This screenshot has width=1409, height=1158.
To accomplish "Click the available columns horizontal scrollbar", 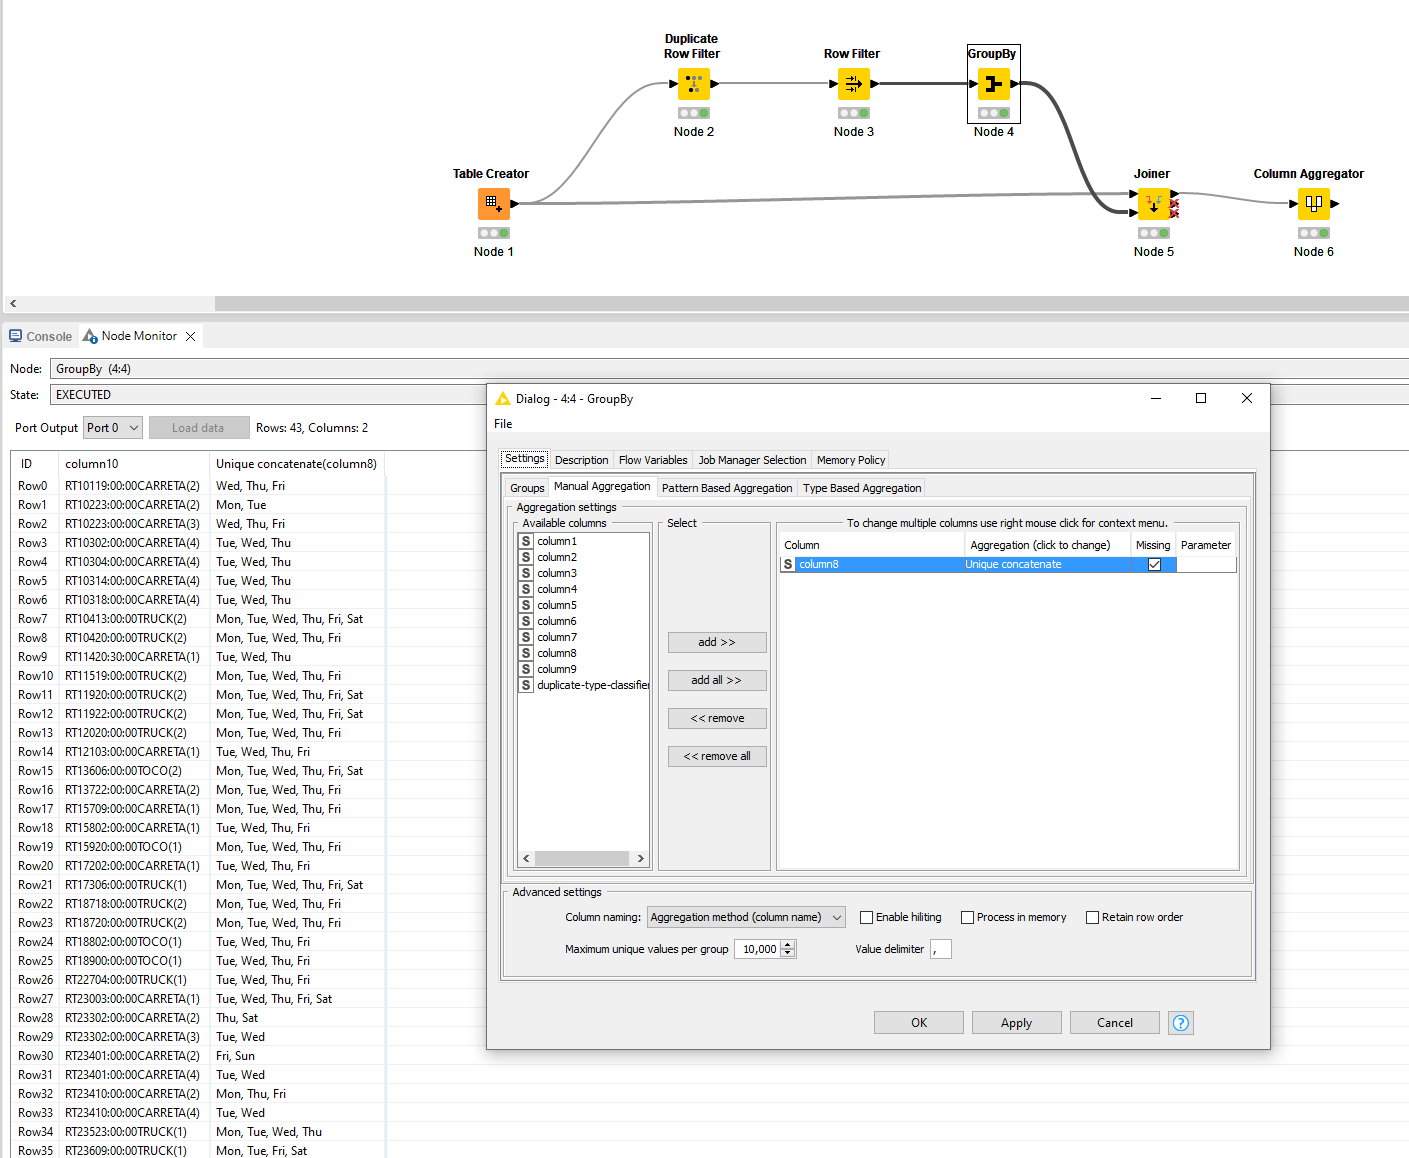I will [583, 858].
